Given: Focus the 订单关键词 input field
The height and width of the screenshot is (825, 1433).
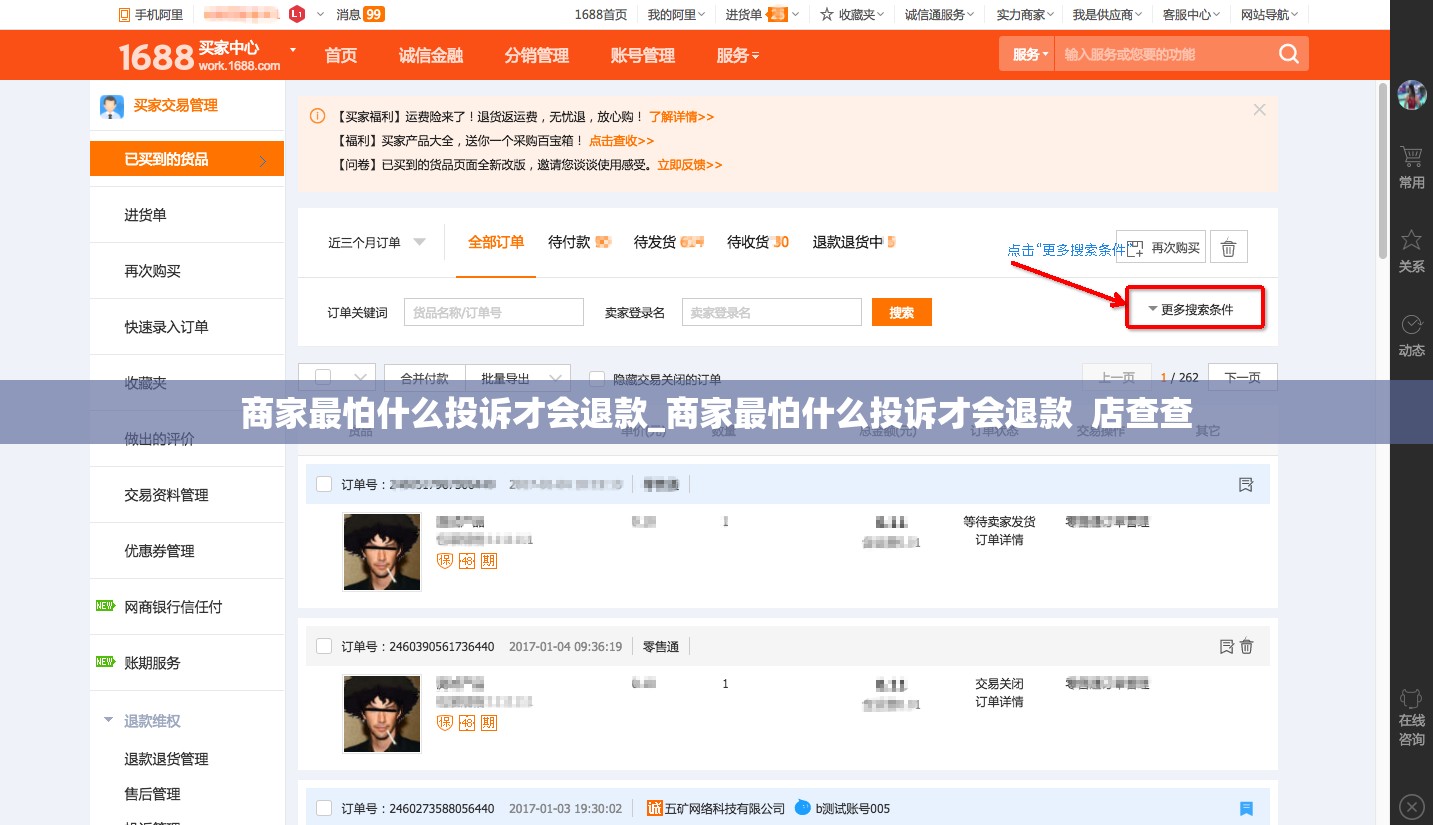Looking at the screenshot, I should point(494,312).
